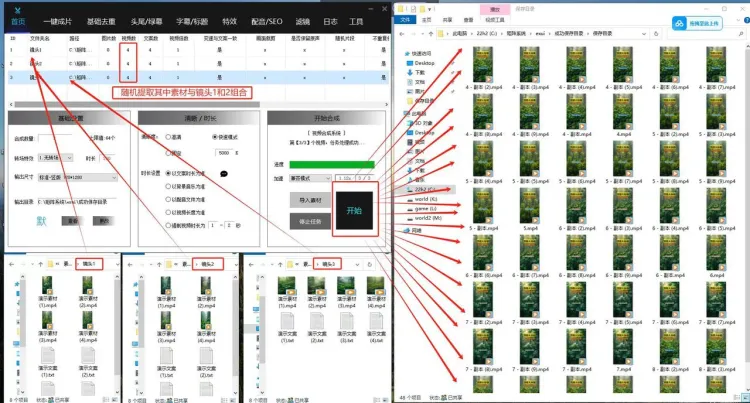Expand the address bar dropdown in 镜头2 window

[235, 264]
